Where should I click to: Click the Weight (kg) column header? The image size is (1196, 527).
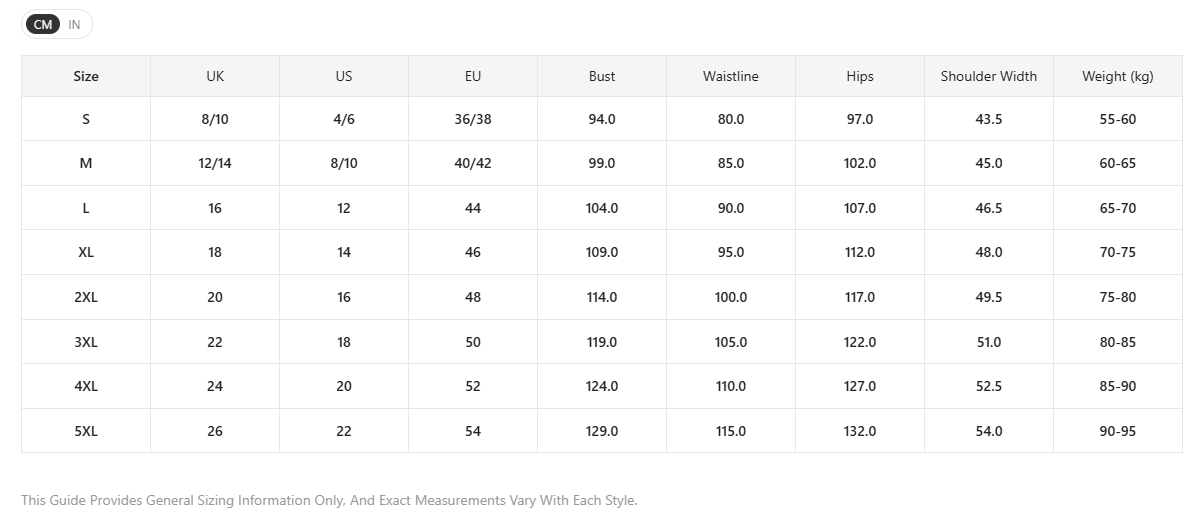point(1117,76)
